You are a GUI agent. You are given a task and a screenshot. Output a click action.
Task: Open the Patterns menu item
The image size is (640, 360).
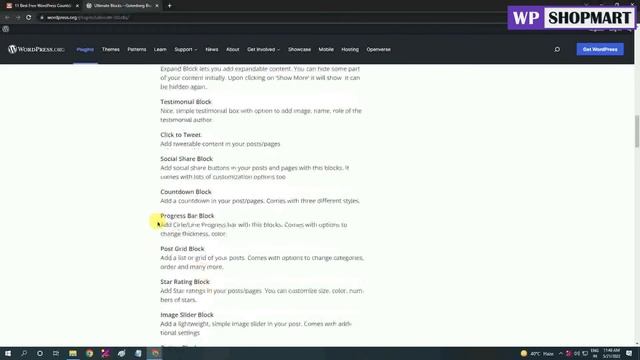(137, 49)
